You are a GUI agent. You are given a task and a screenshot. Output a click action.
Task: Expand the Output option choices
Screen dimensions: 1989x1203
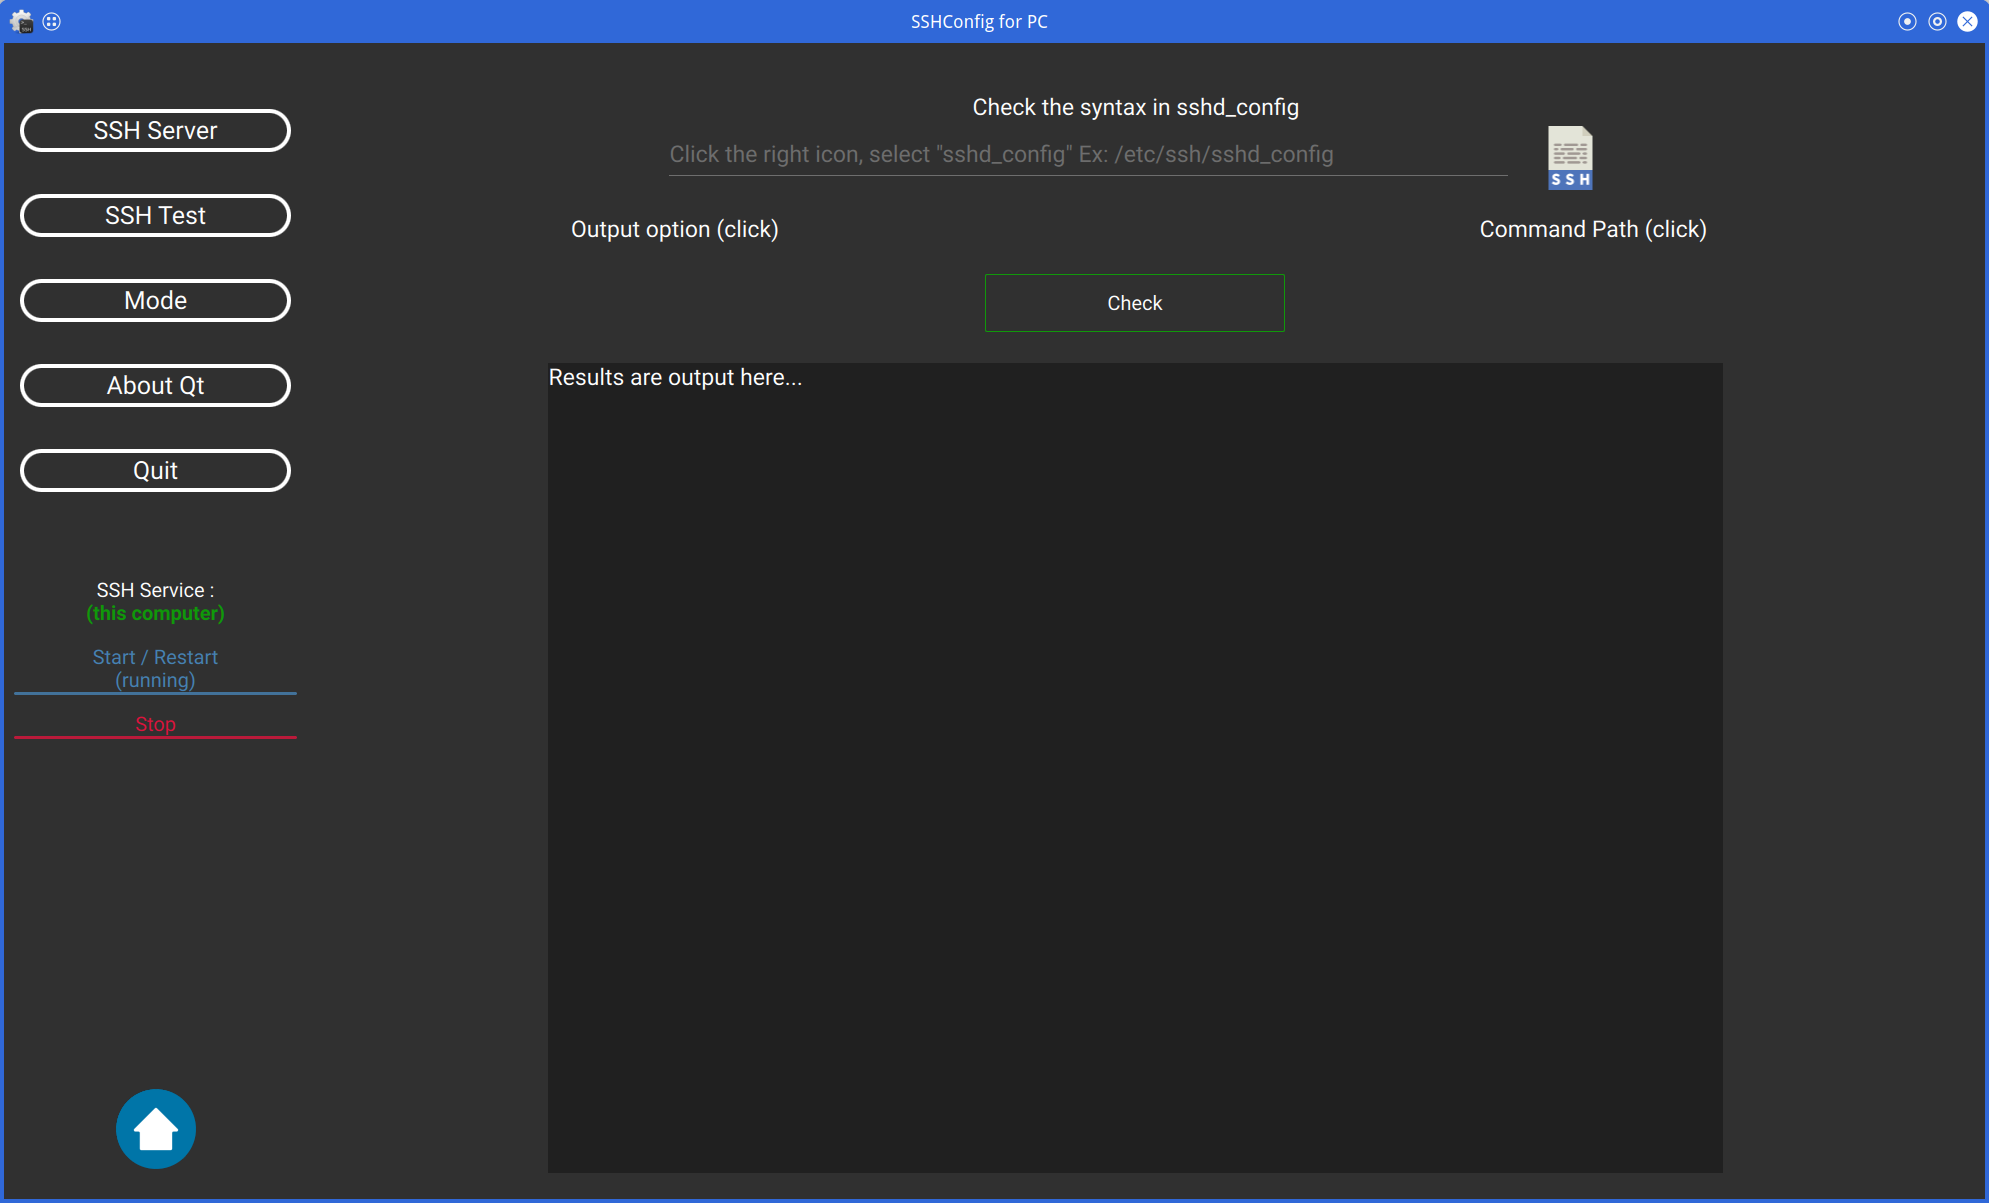coord(674,229)
